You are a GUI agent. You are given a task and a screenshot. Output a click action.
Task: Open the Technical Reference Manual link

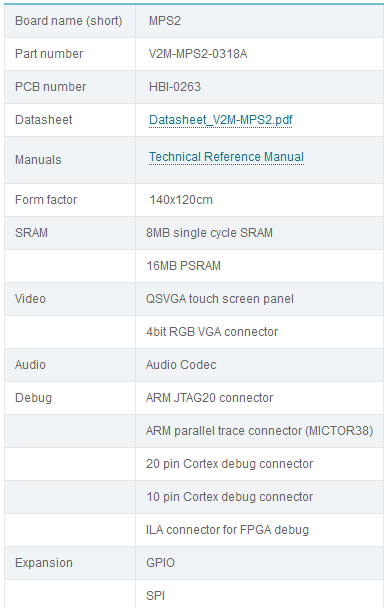(x=226, y=157)
